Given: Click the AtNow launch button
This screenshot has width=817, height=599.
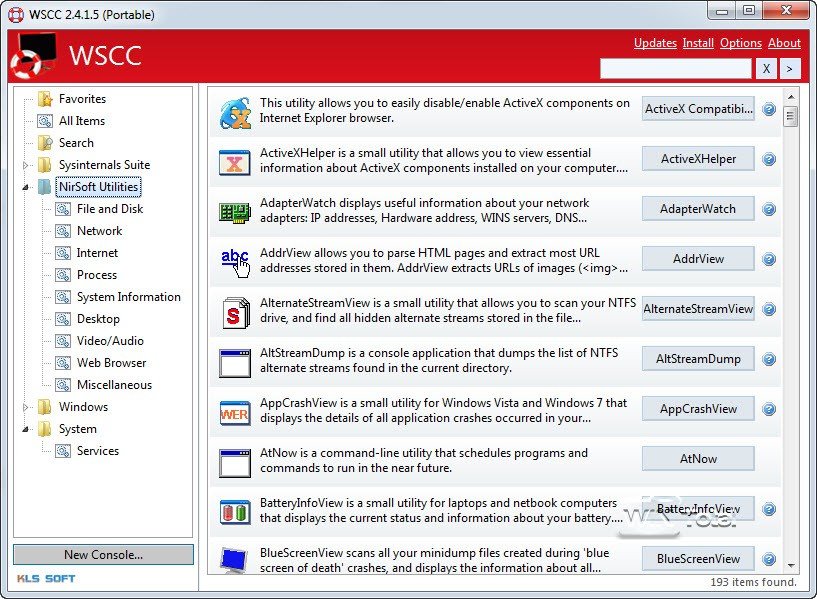Looking at the screenshot, I should pyautogui.click(x=698, y=459).
